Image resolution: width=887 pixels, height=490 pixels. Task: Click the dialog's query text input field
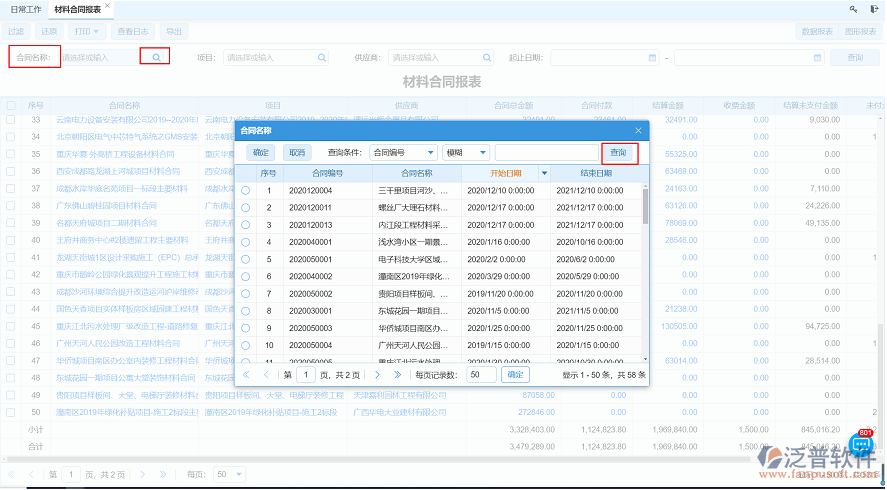coord(546,153)
